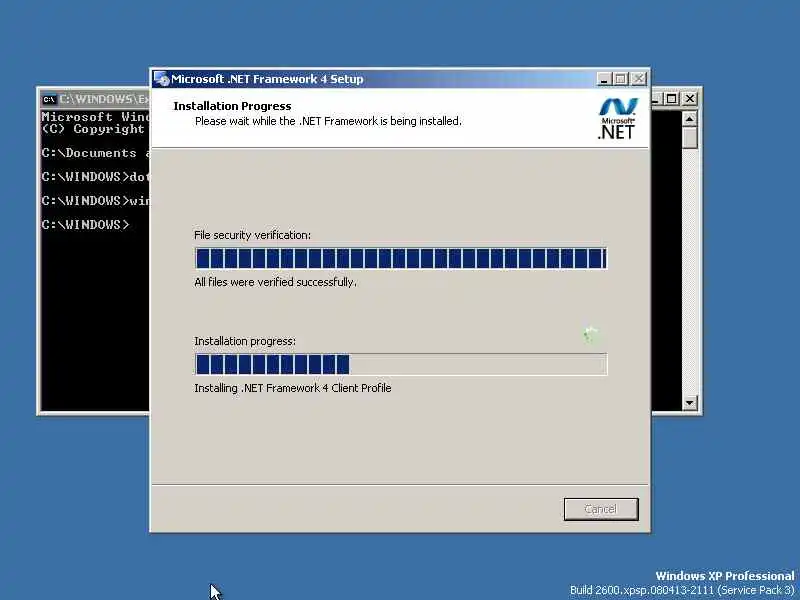Click the File security verification progress bar

click(401, 258)
